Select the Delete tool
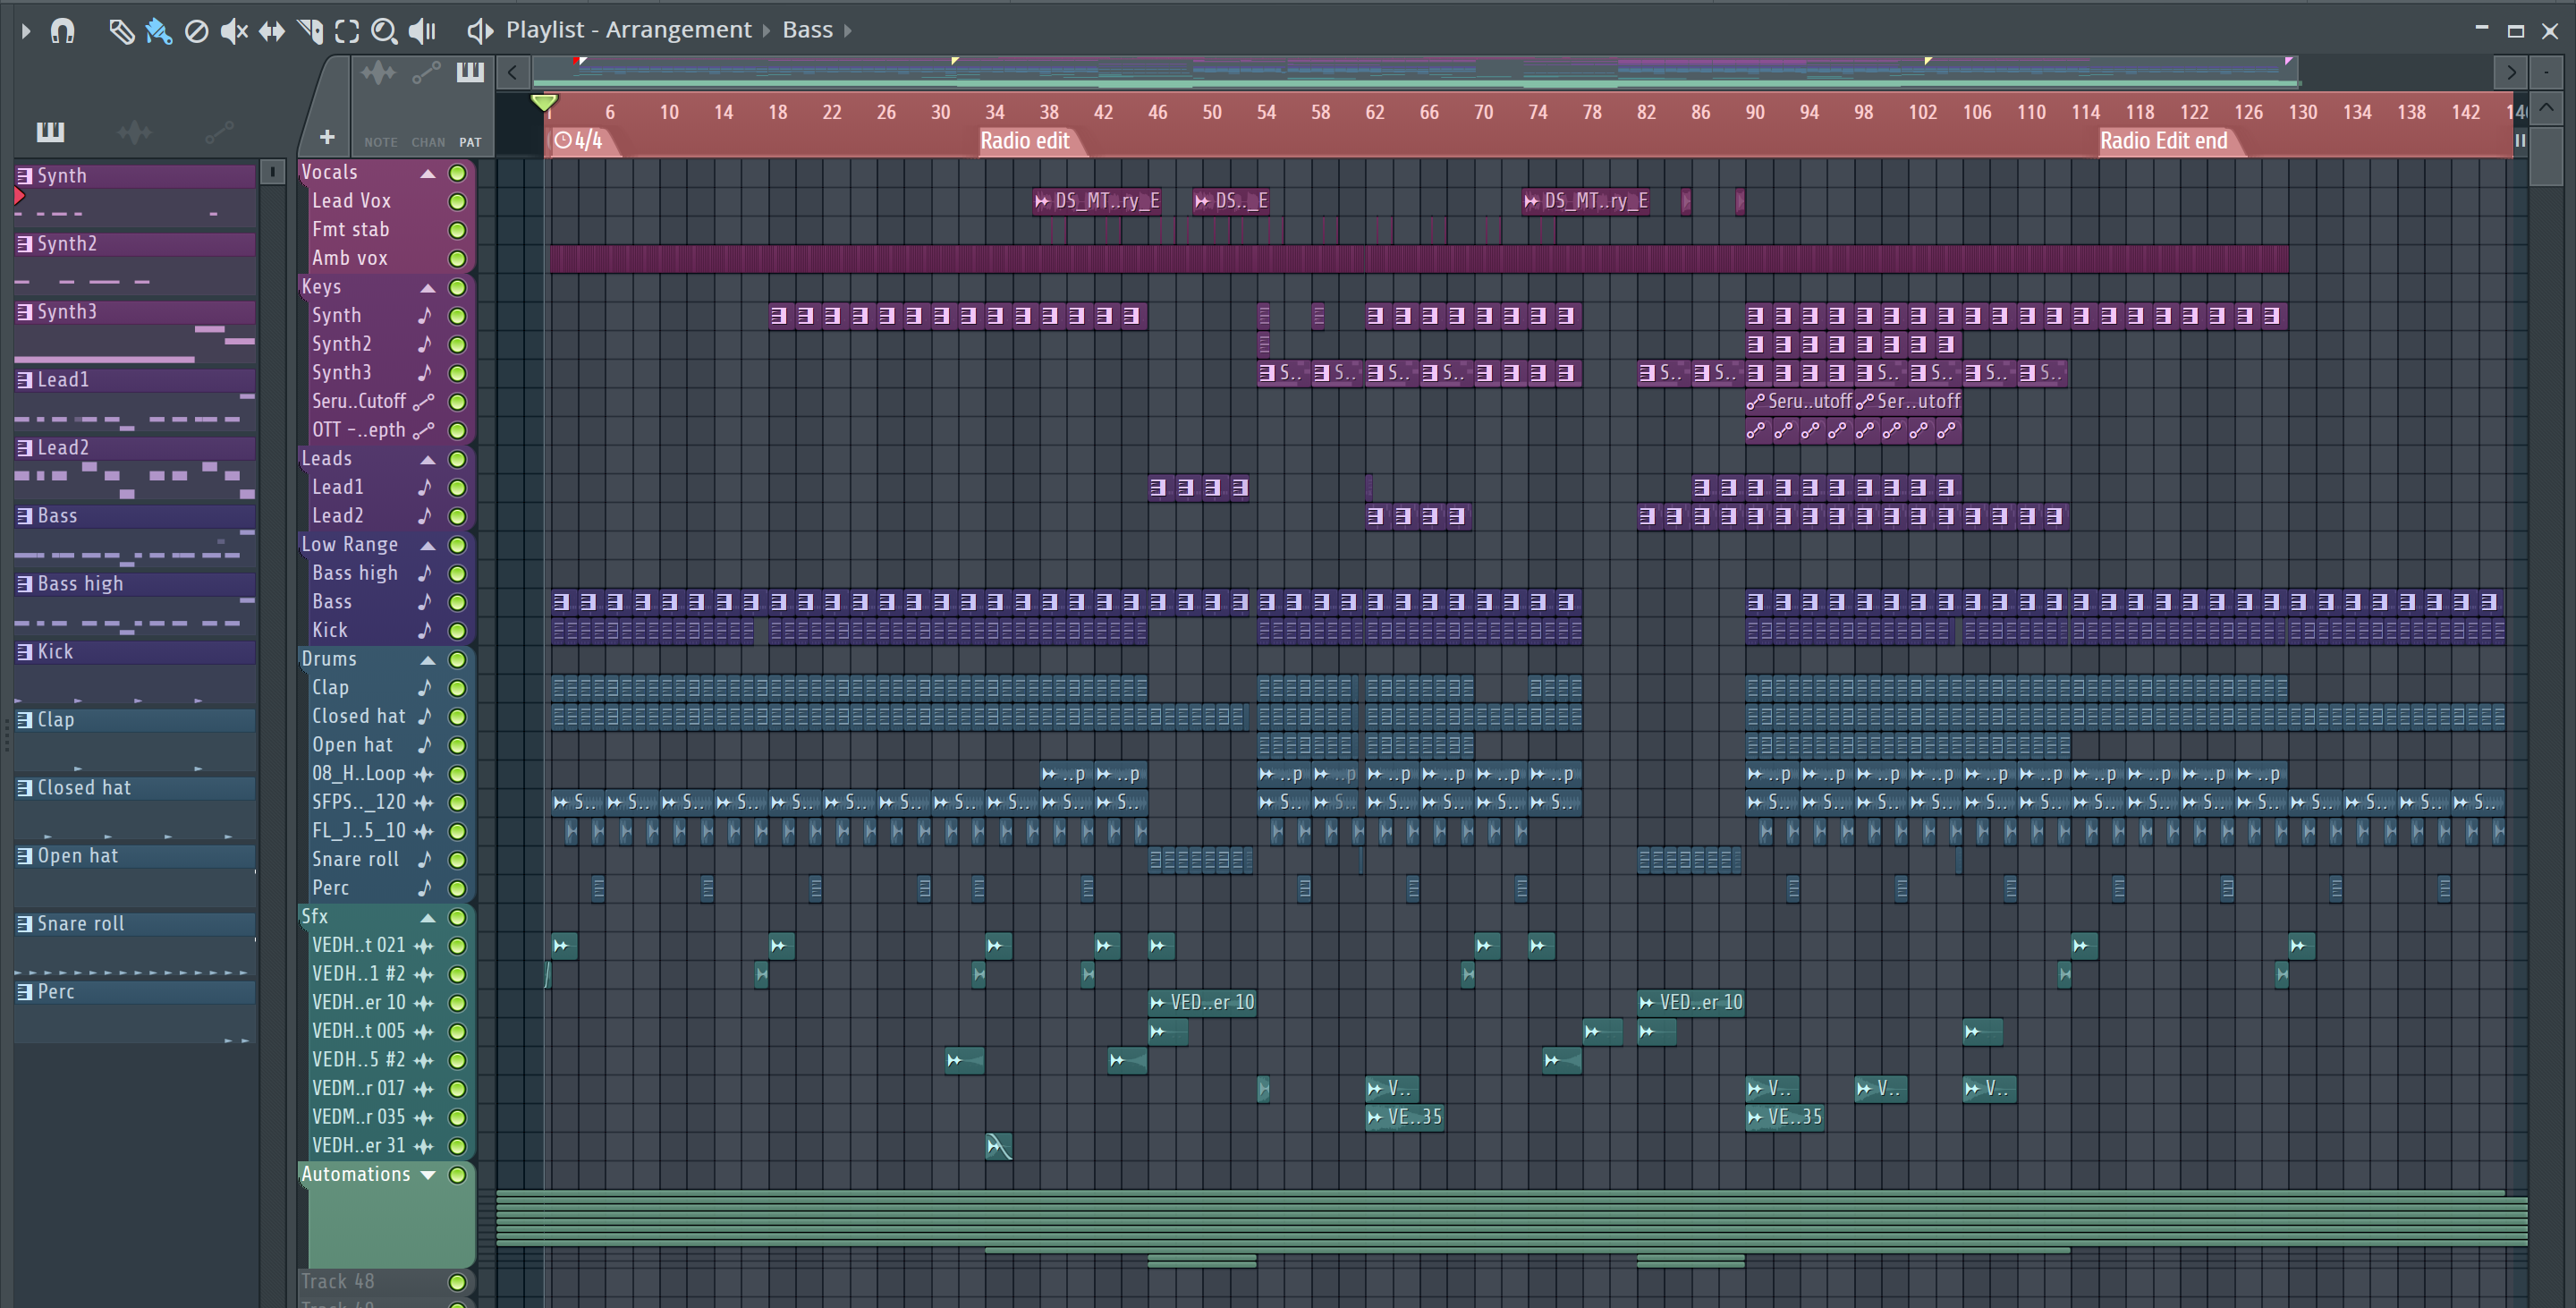This screenshot has width=2576, height=1308. [x=196, y=32]
